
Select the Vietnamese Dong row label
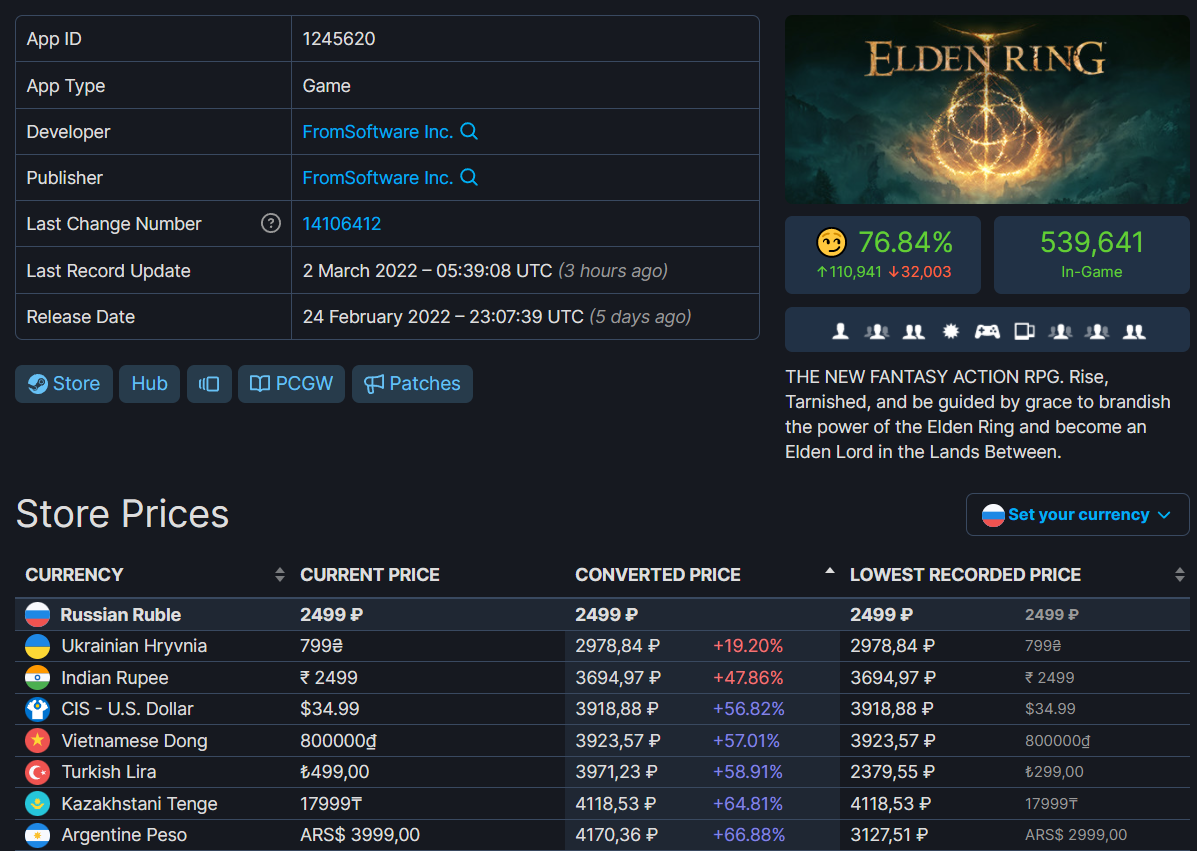(134, 740)
